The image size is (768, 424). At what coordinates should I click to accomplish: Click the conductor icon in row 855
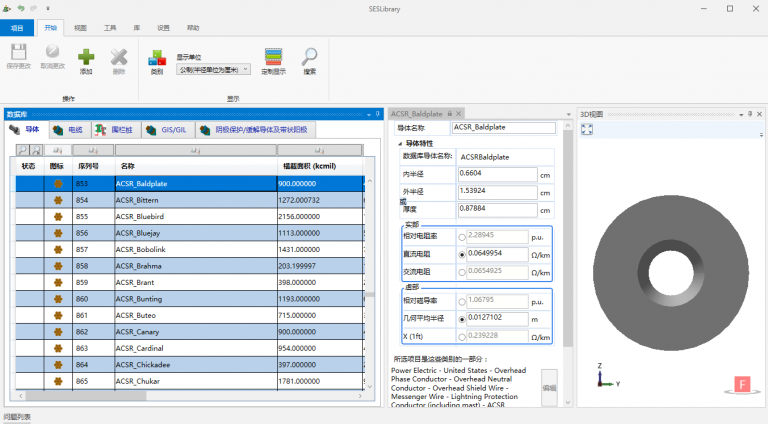pyautogui.click(x=58, y=216)
